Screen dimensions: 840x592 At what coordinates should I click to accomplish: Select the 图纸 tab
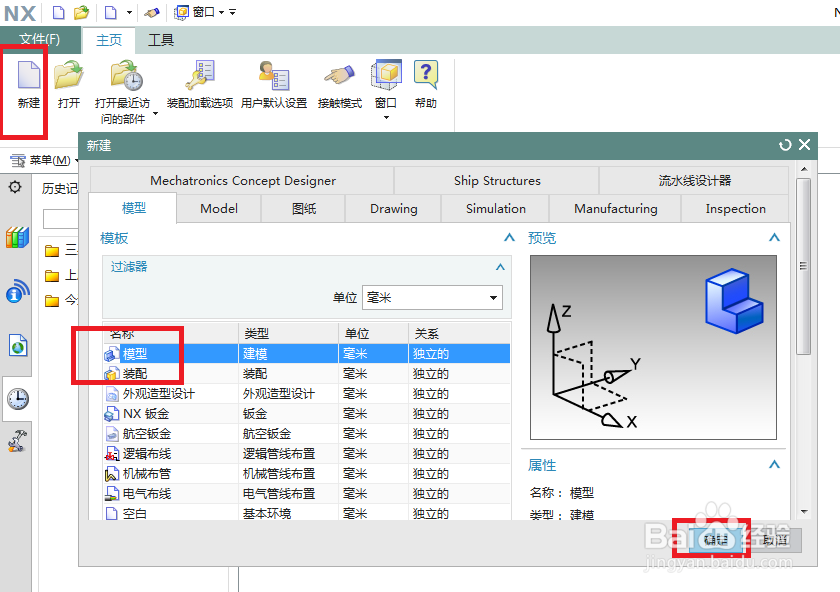[x=304, y=208]
